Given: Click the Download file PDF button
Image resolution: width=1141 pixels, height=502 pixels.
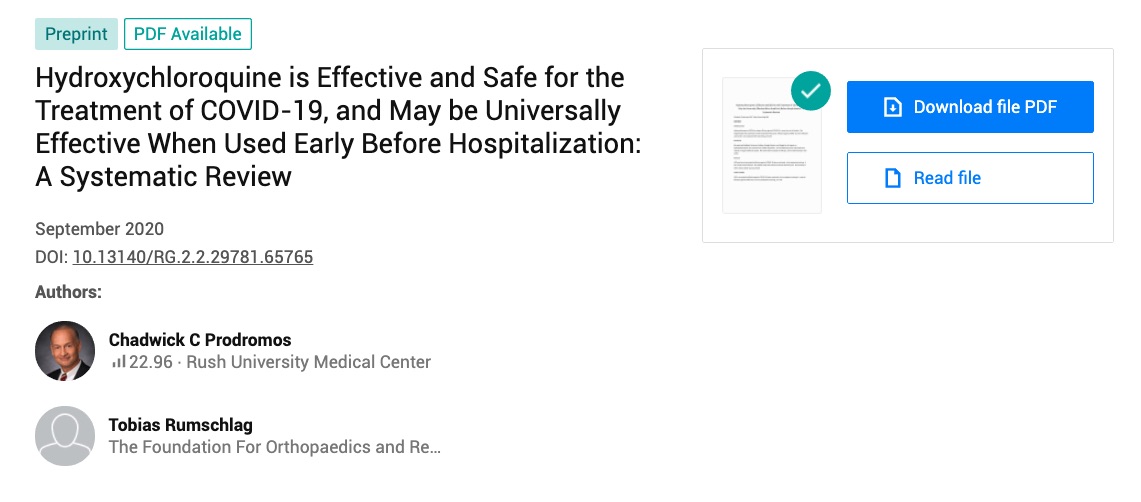Looking at the screenshot, I should [970, 107].
